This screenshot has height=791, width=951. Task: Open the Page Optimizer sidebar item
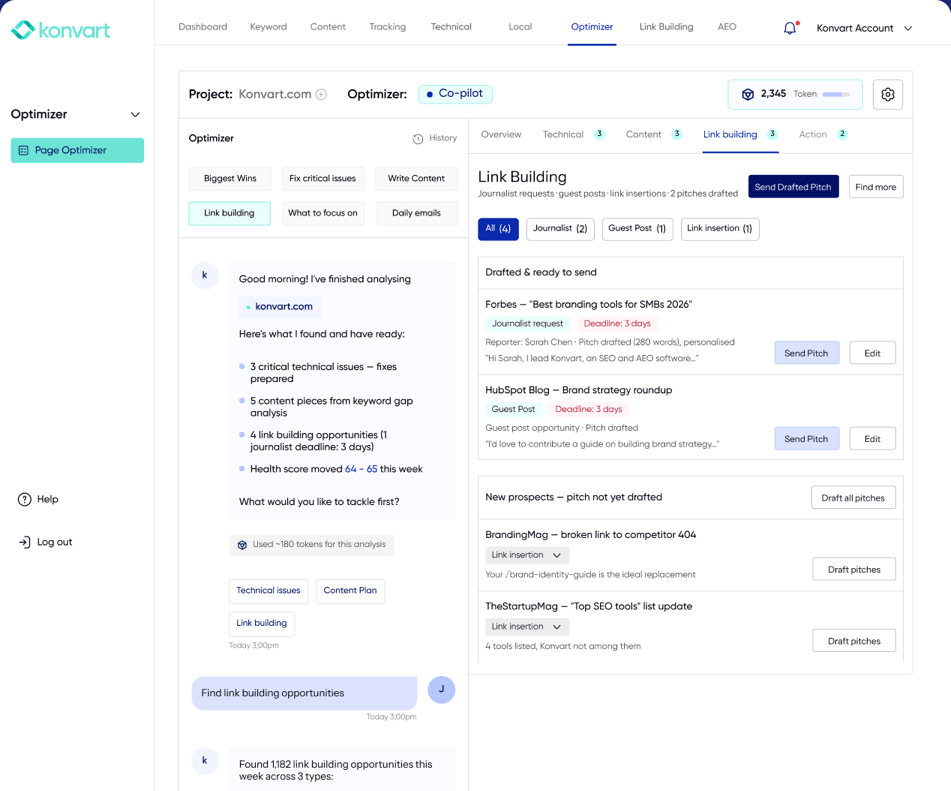pyautogui.click(x=77, y=150)
